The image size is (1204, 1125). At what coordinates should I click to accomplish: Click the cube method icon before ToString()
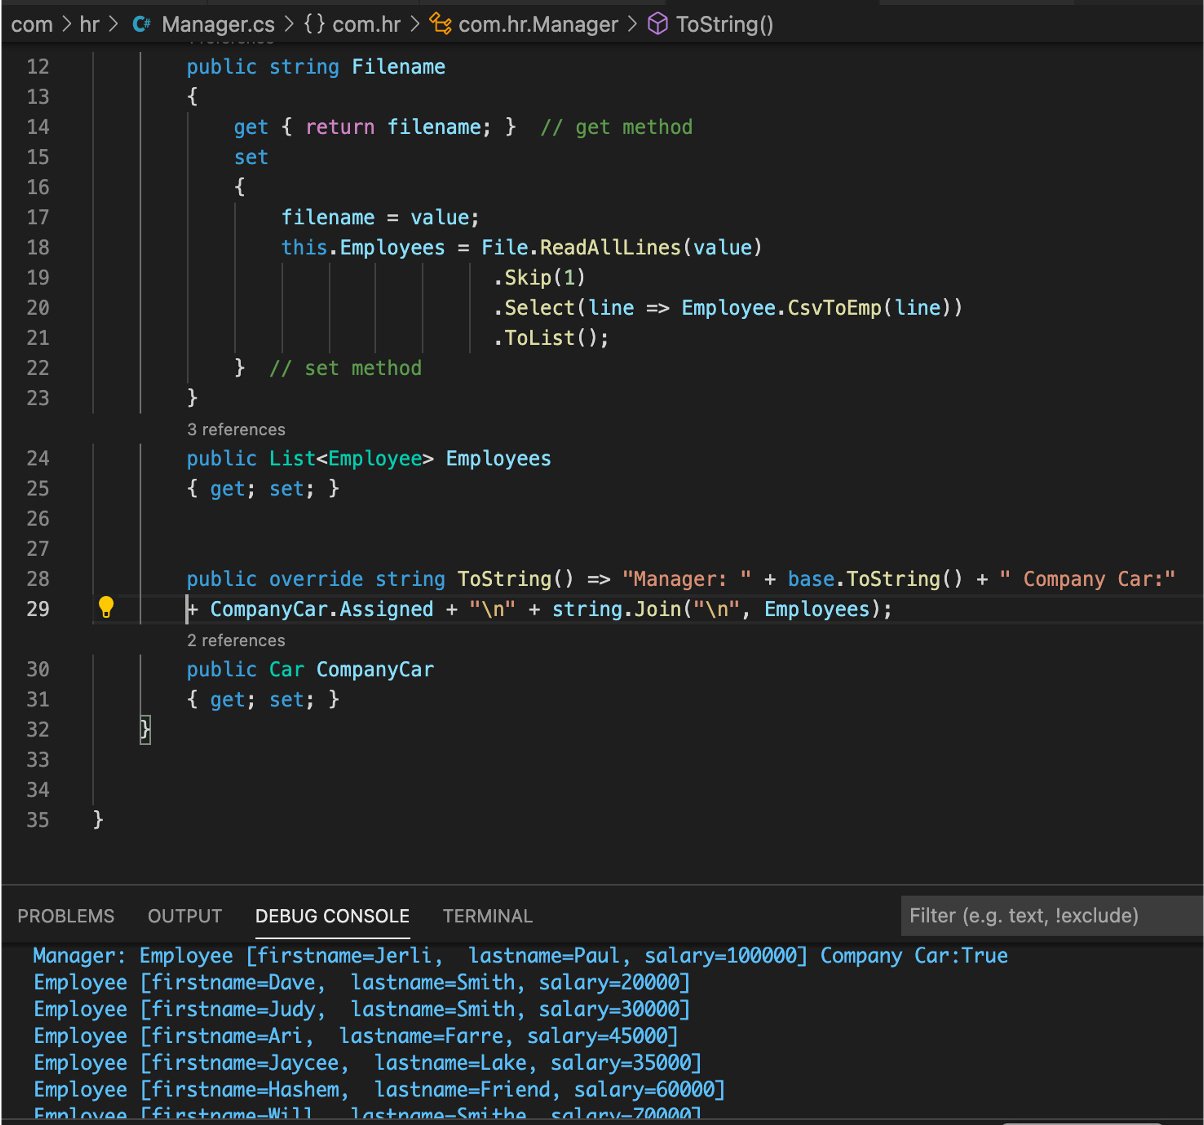tap(658, 24)
